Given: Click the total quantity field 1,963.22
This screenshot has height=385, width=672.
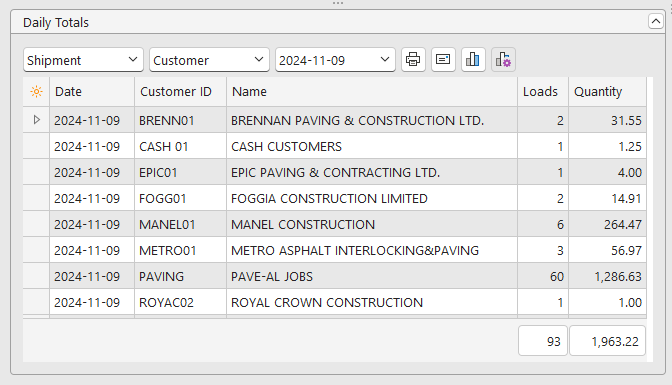Looking at the screenshot, I should 607,341.
